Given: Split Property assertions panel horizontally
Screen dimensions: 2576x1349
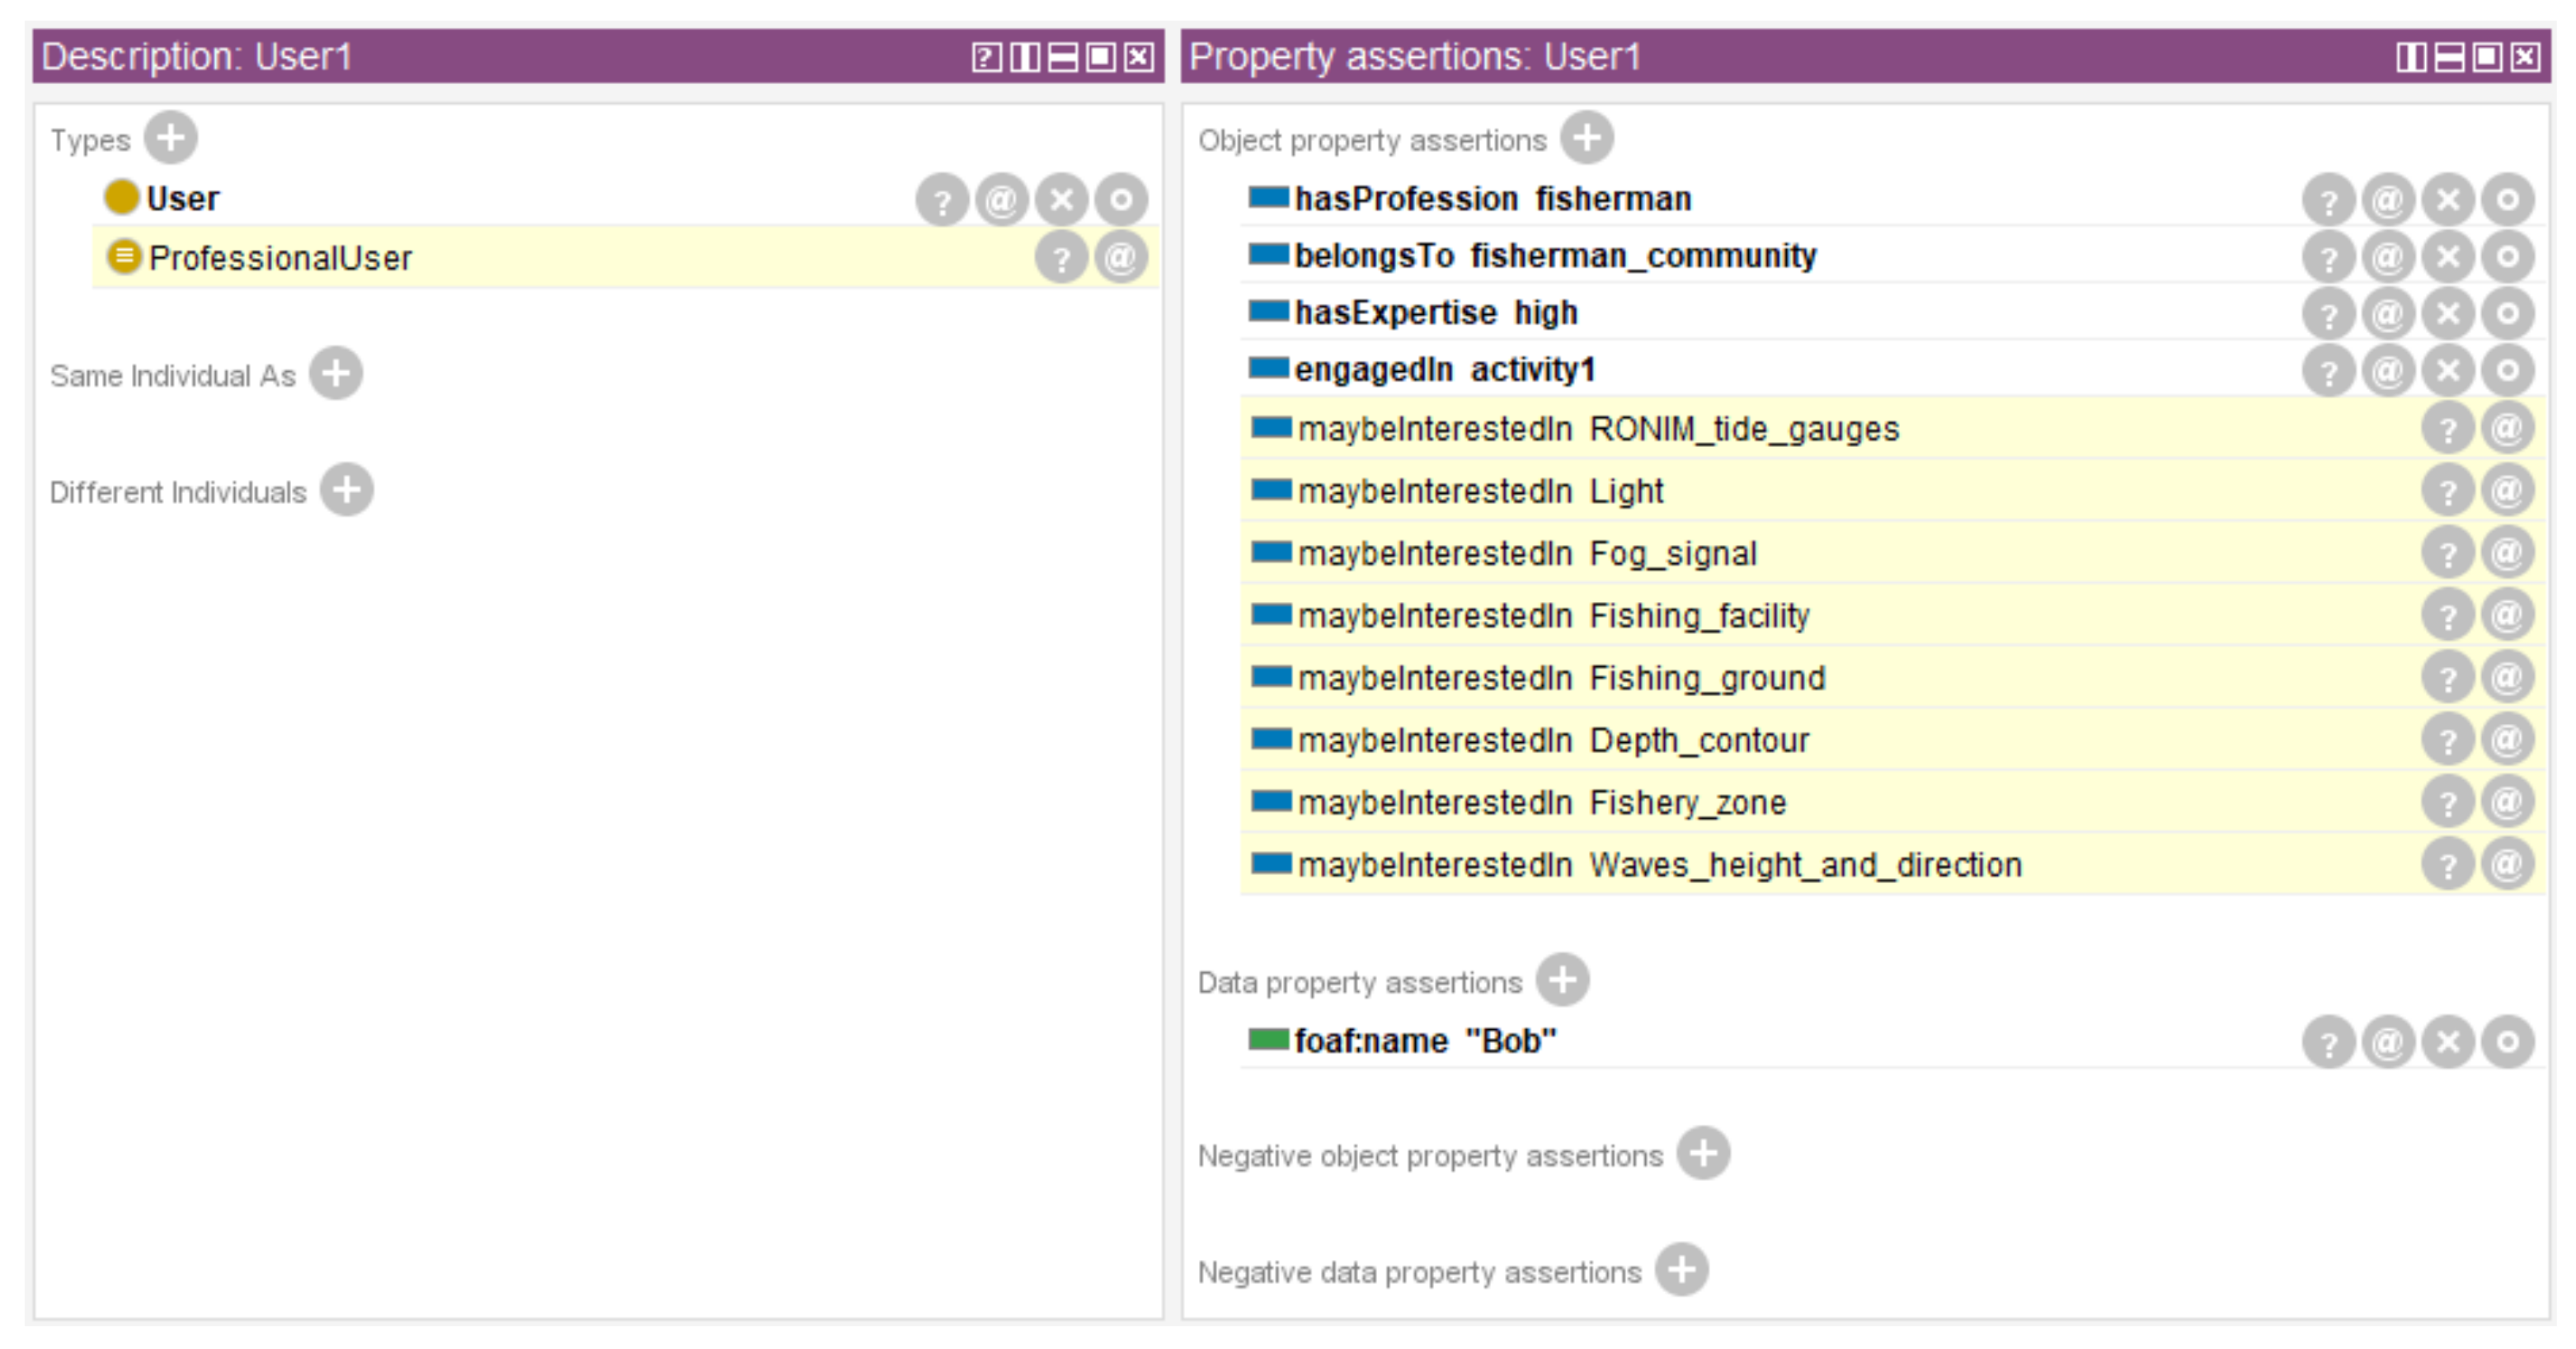Looking at the screenshot, I should coord(2449,57).
